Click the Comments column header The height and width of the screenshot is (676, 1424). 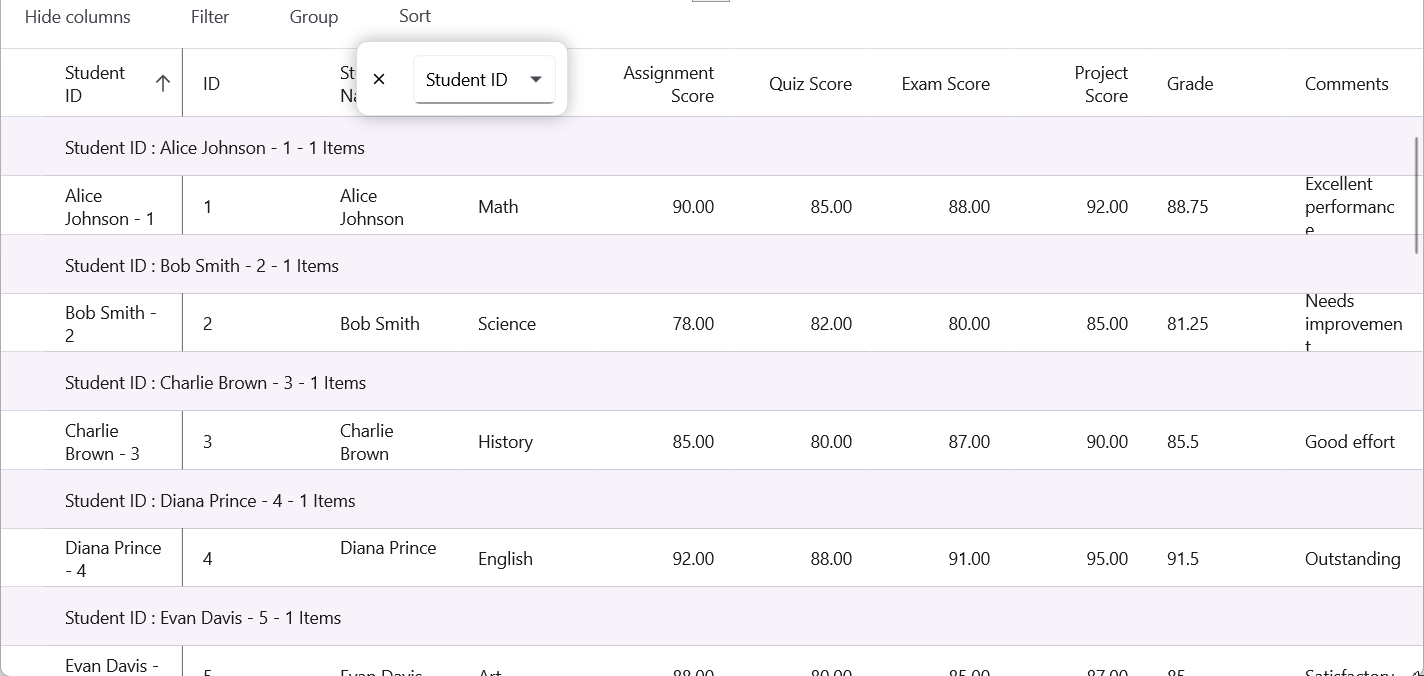(x=1346, y=84)
